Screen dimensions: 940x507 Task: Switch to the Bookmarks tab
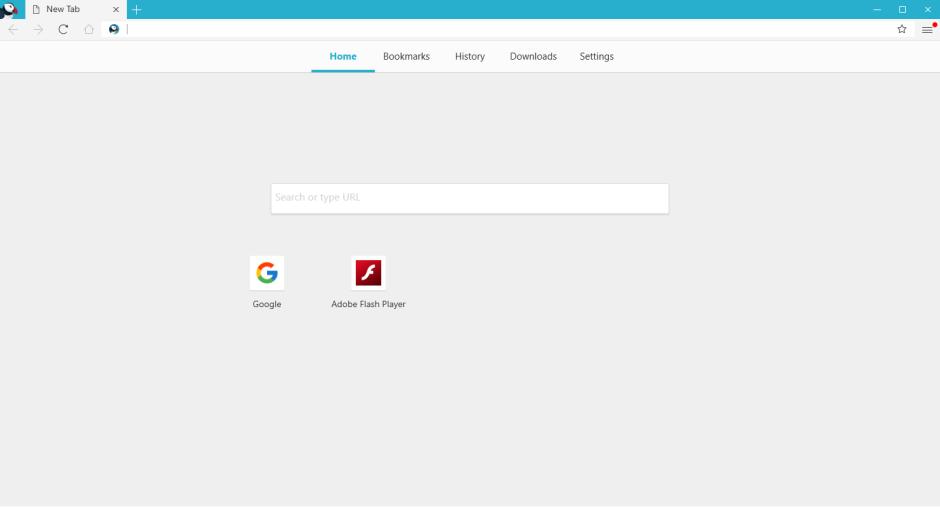(x=406, y=56)
